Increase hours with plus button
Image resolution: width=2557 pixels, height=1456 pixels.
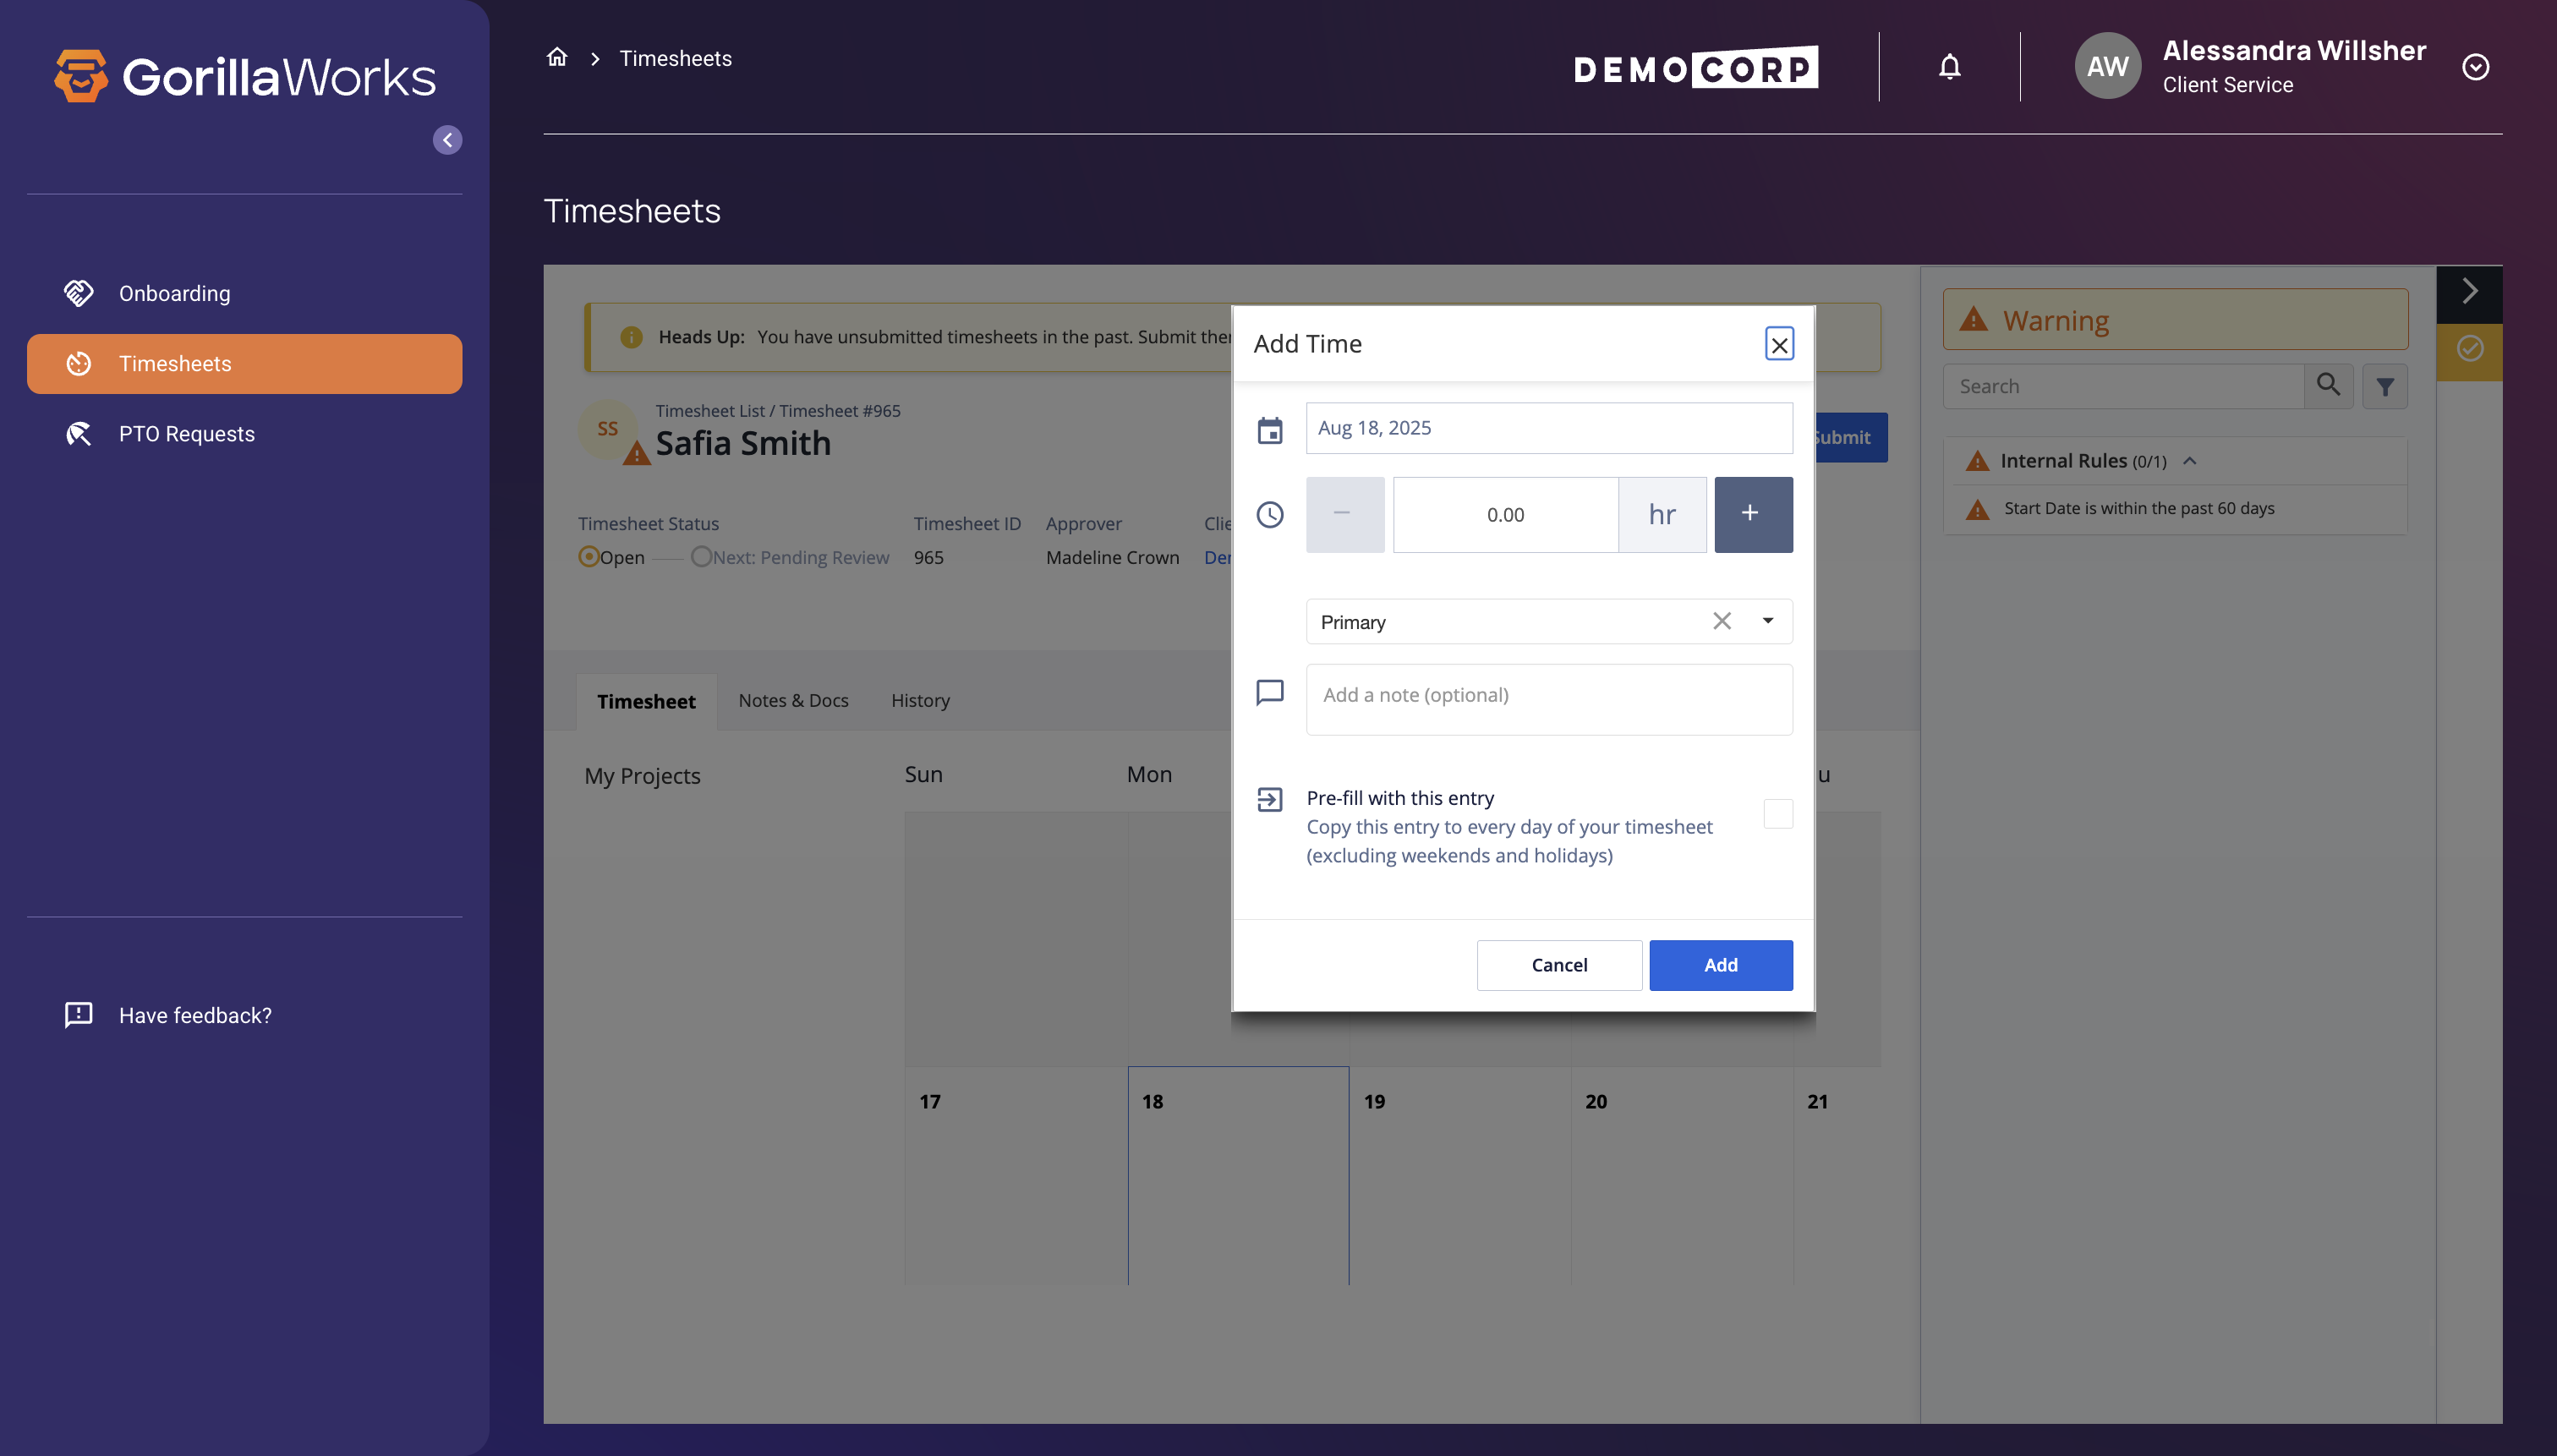(1752, 514)
